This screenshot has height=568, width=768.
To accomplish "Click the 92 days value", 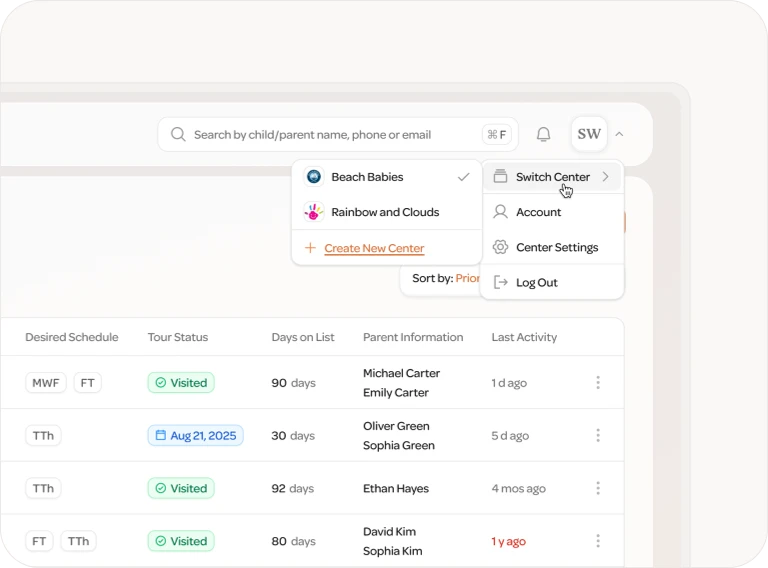I will click(x=292, y=489).
